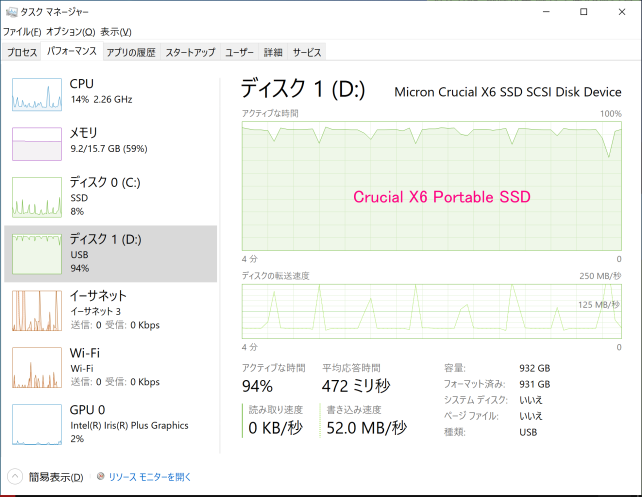Open the Resource Monitor link
Screen dimensions: 642x497
[149, 477]
